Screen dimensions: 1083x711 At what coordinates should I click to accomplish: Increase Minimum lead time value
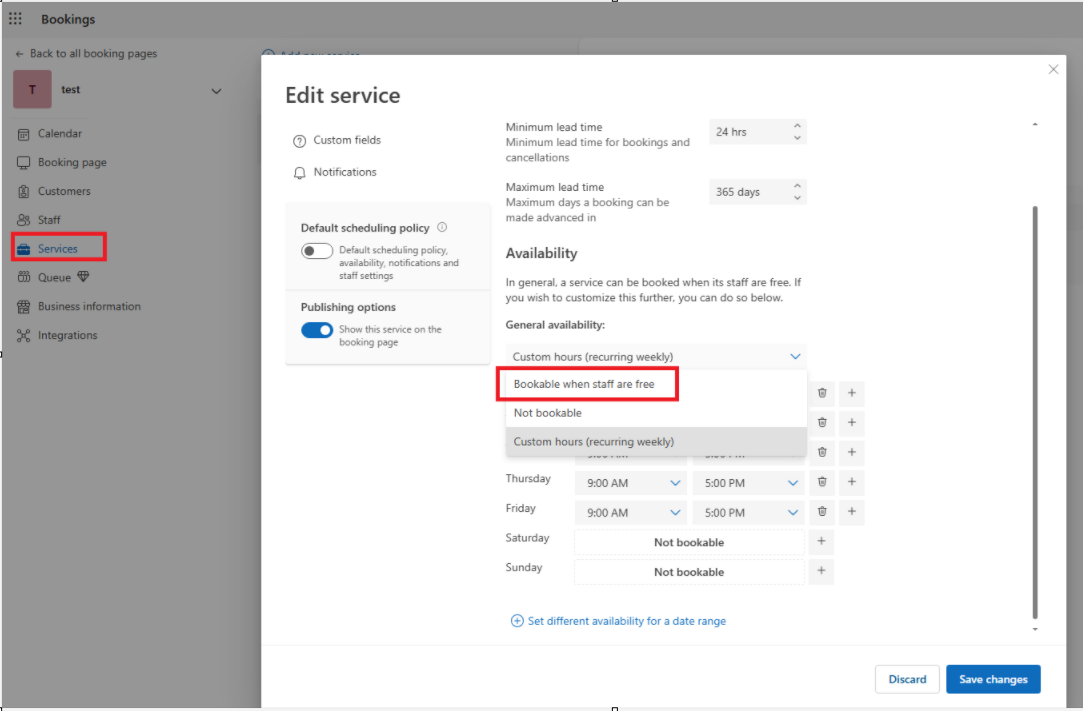pos(797,126)
